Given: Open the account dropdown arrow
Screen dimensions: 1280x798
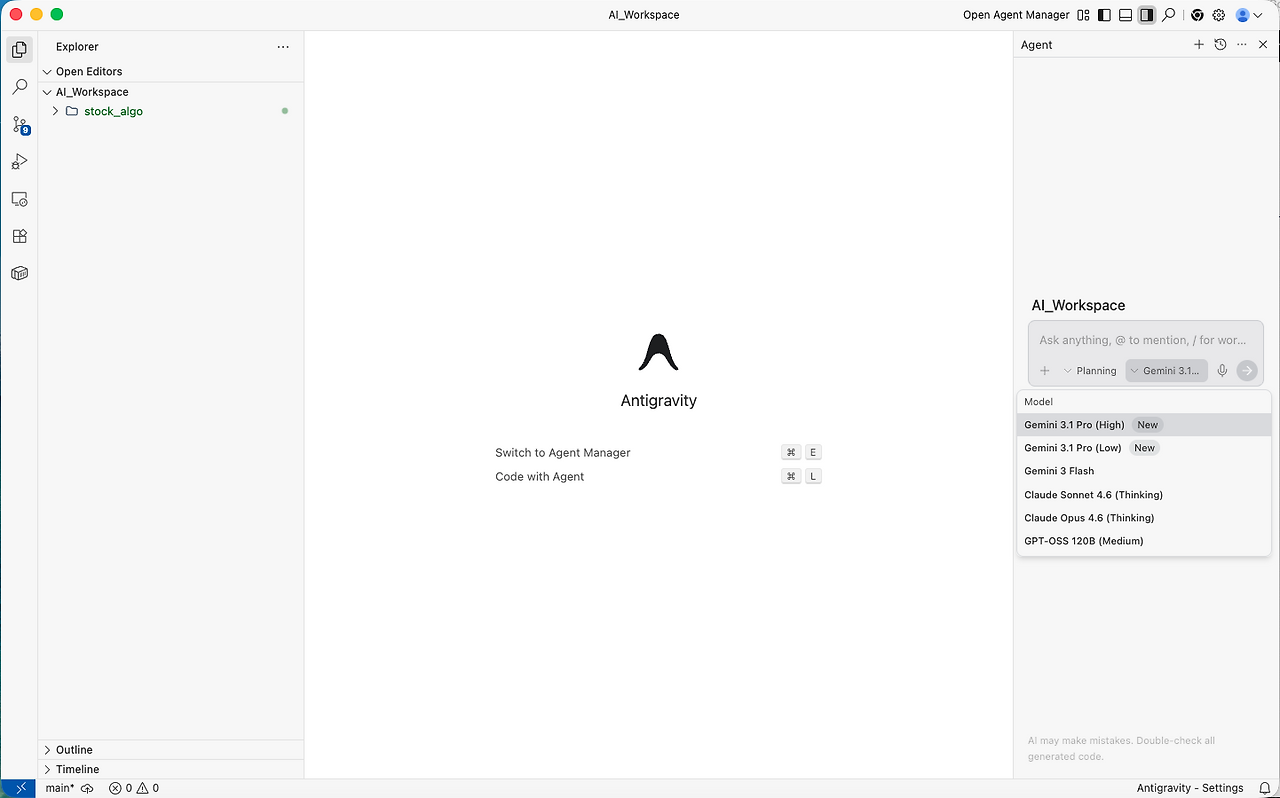Looking at the screenshot, I should [x=1257, y=15].
